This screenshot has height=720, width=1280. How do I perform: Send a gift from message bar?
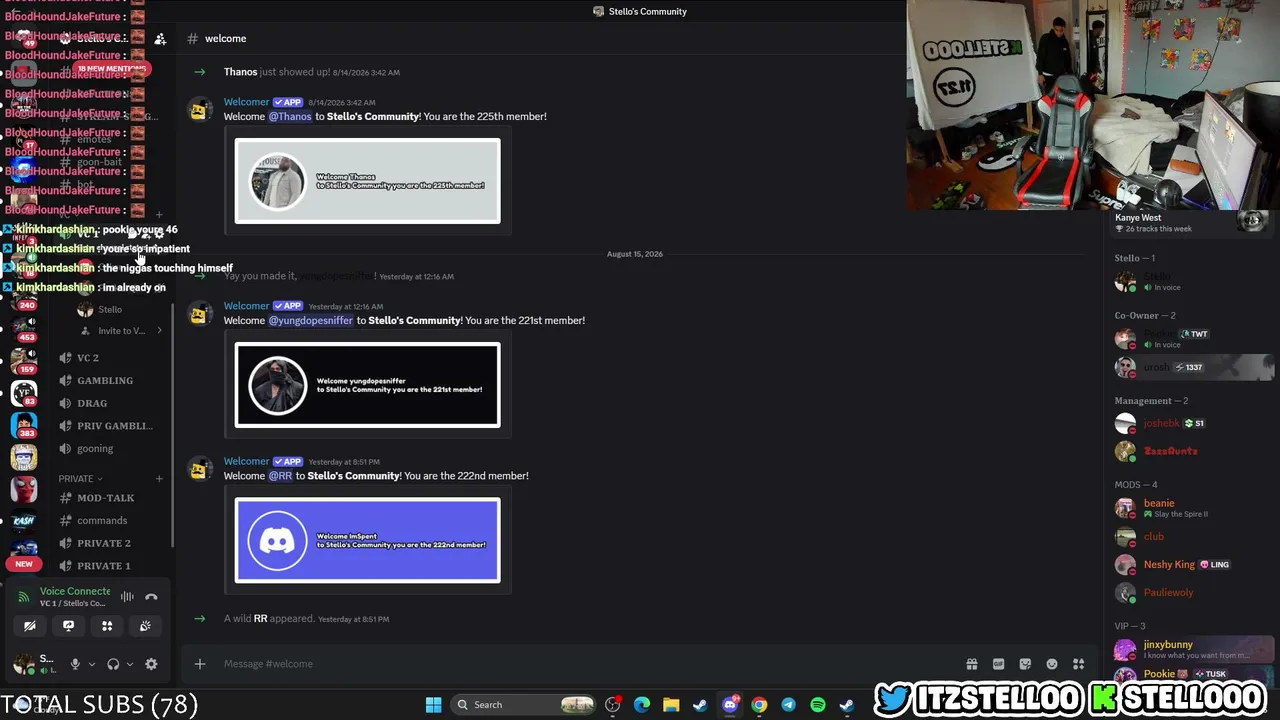click(972, 664)
